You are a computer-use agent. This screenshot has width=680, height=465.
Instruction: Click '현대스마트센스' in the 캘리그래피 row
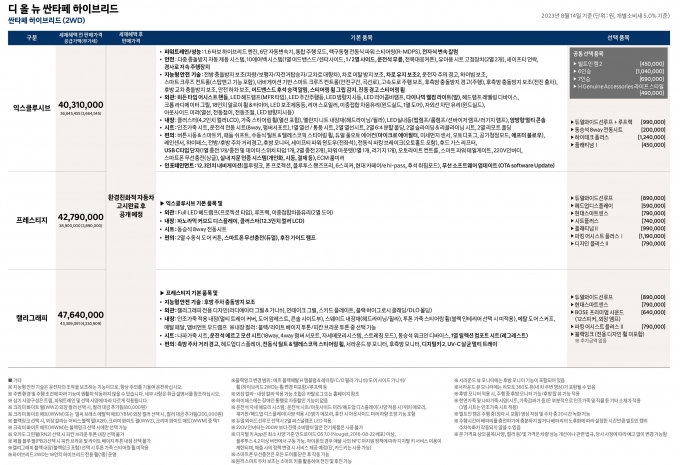pos(589,305)
